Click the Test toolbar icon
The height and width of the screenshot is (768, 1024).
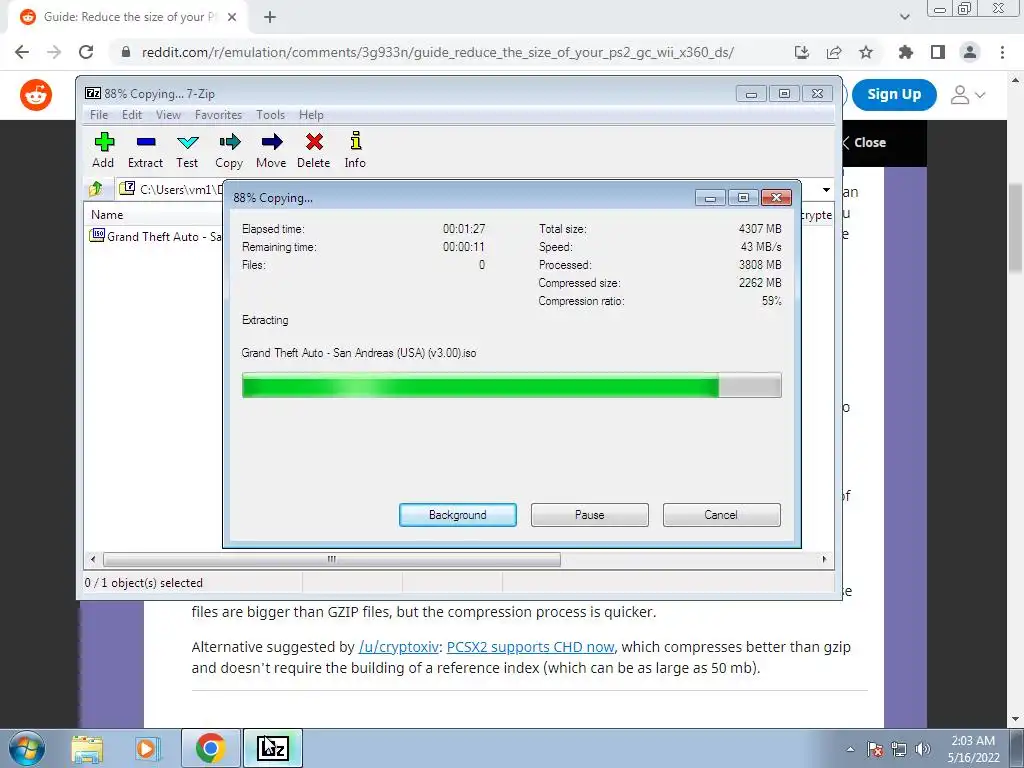187,150
